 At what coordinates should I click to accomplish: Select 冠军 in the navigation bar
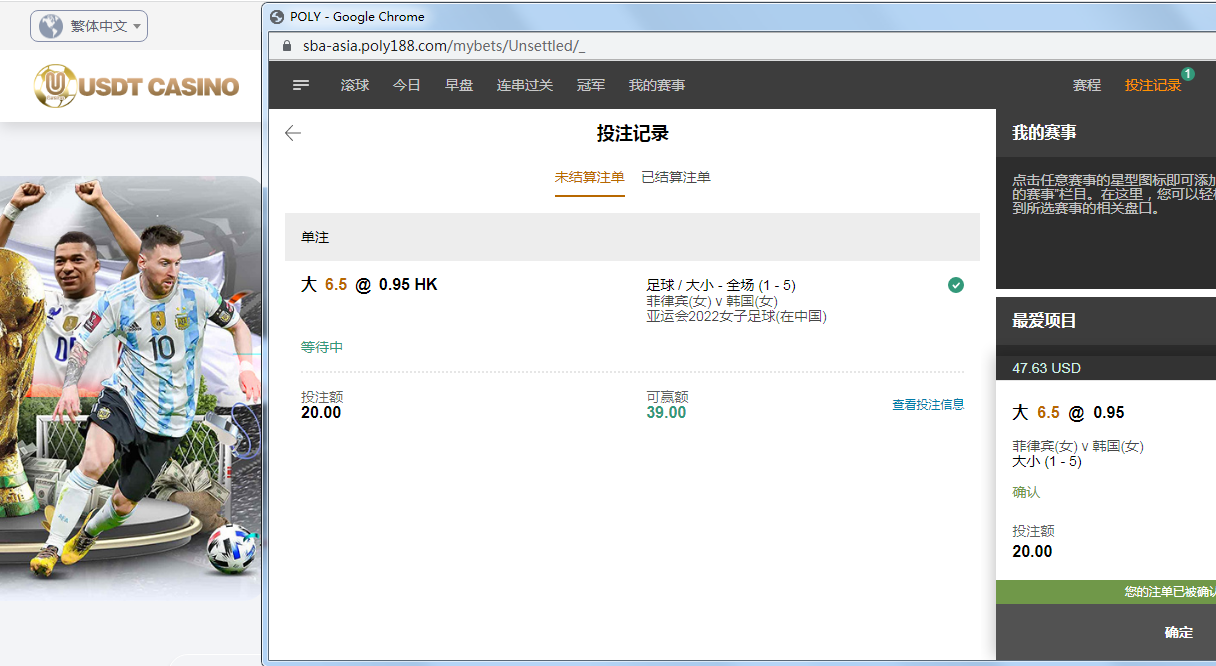[591, 85]
